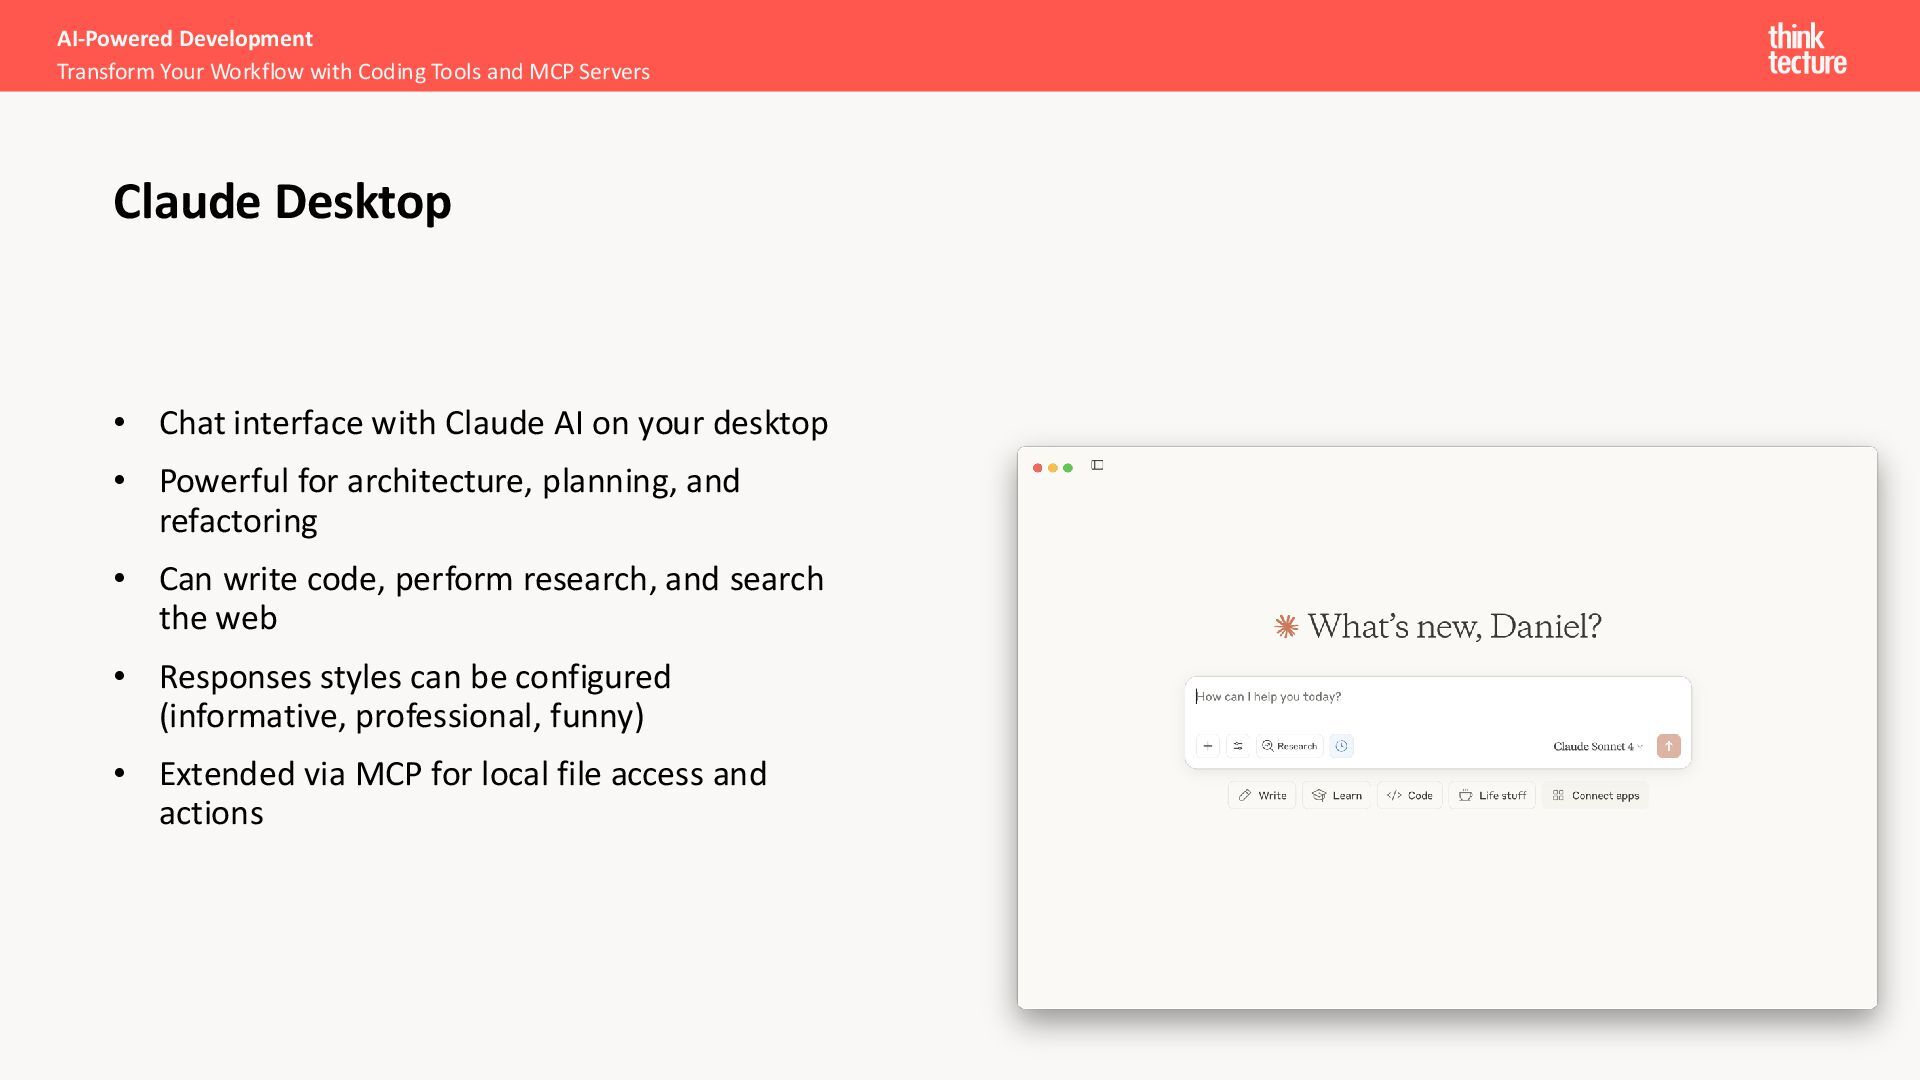Viewport: 1920px width, 1080px height.
Task: Click 'Transform Your Workflow with Coding Tools' subtitle
Action: tap(353, 72)
